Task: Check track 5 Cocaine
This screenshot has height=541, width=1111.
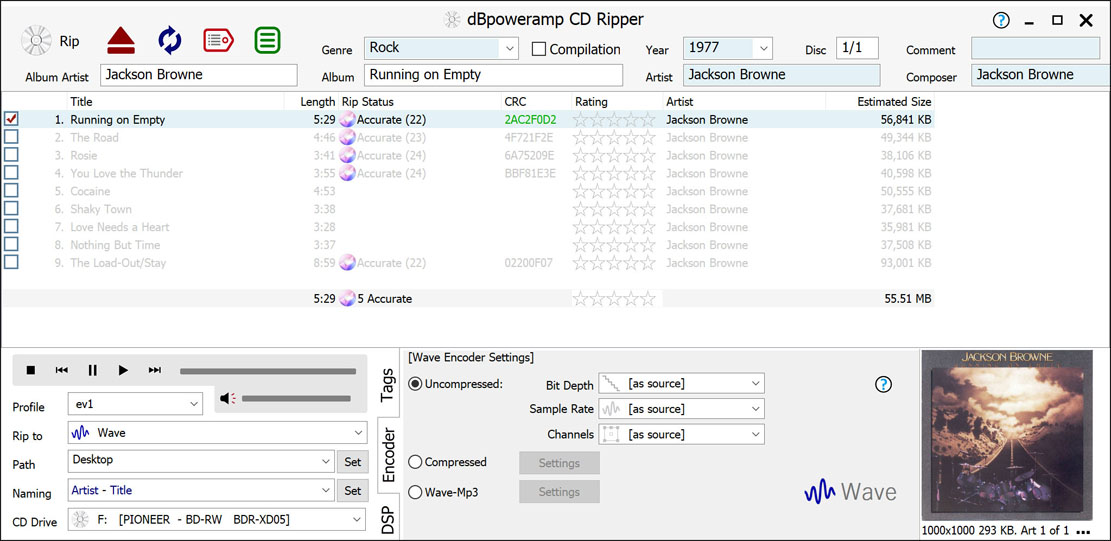Action: pos(11,190)
